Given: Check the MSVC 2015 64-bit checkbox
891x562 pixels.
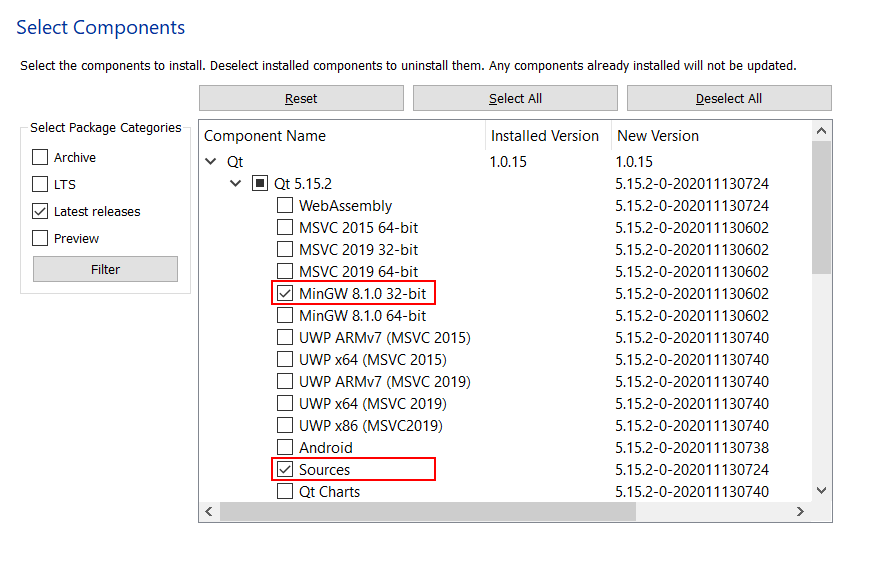Looking at the screenshot, I should click(x=285, y=227).
